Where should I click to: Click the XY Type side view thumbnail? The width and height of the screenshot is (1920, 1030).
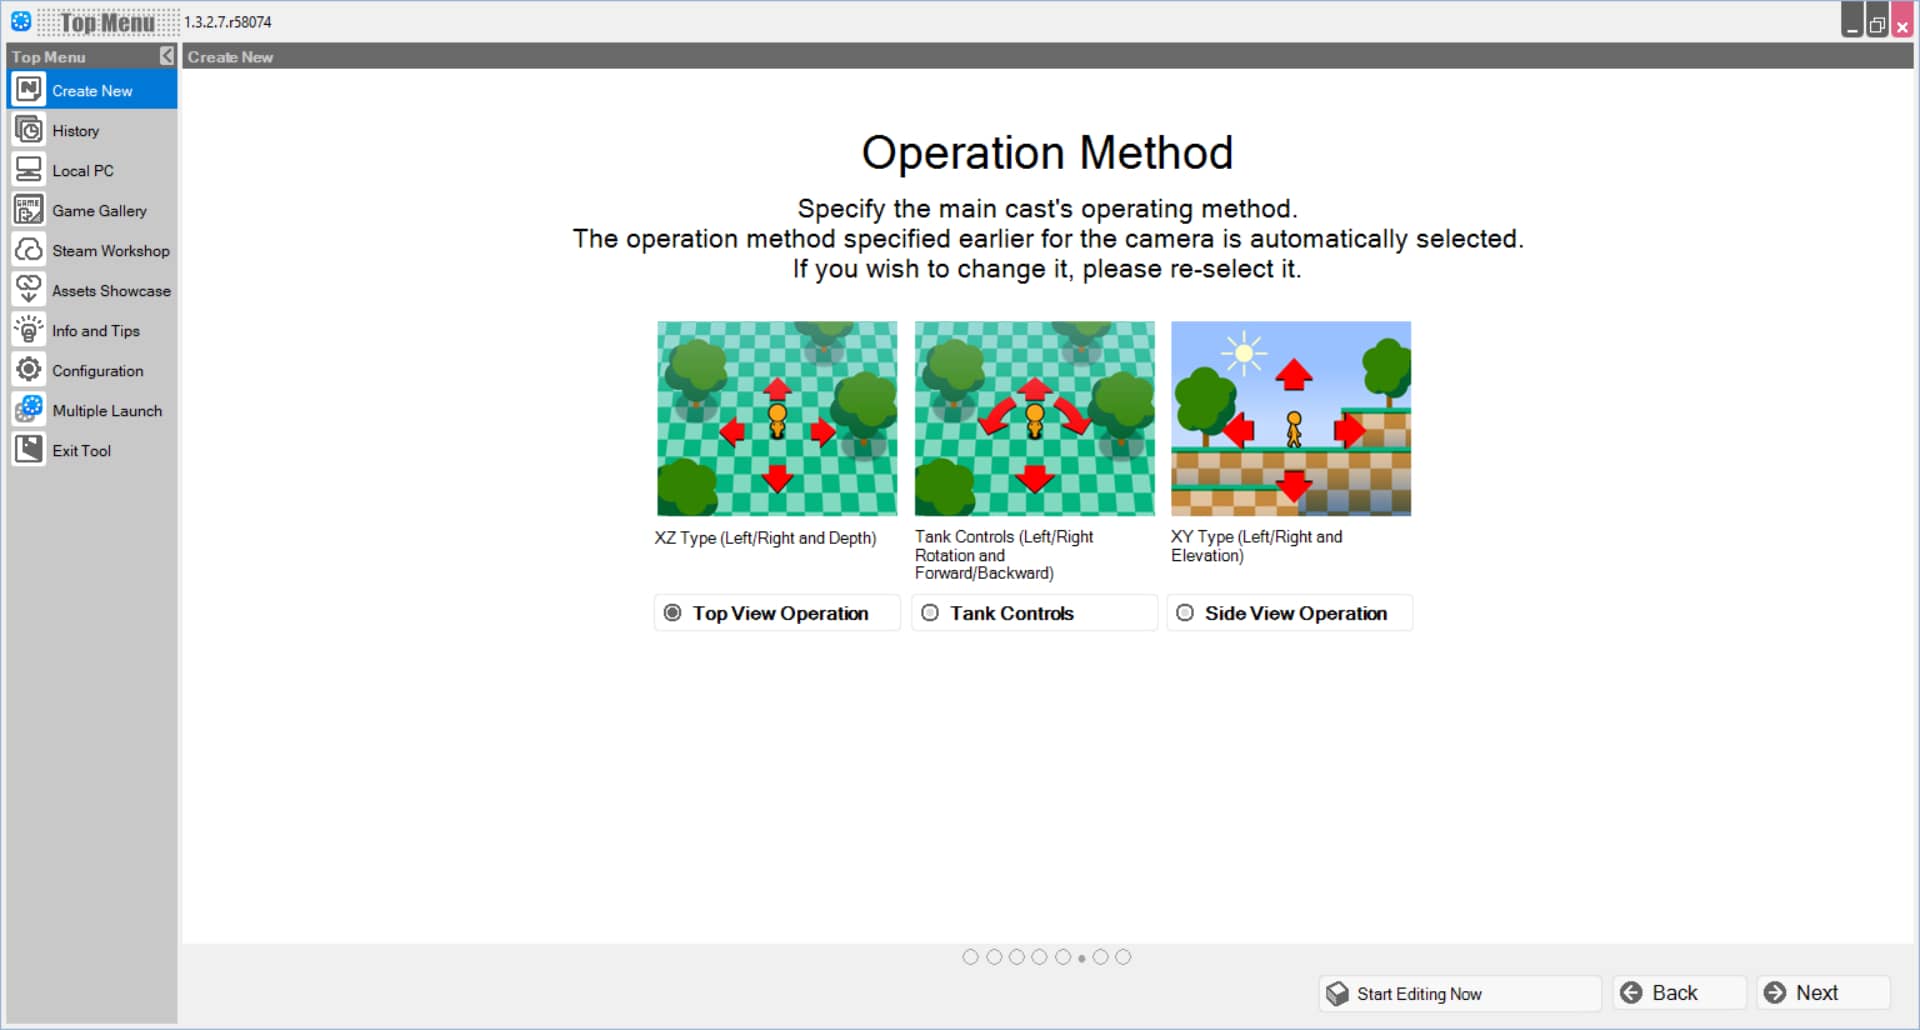1291,419
